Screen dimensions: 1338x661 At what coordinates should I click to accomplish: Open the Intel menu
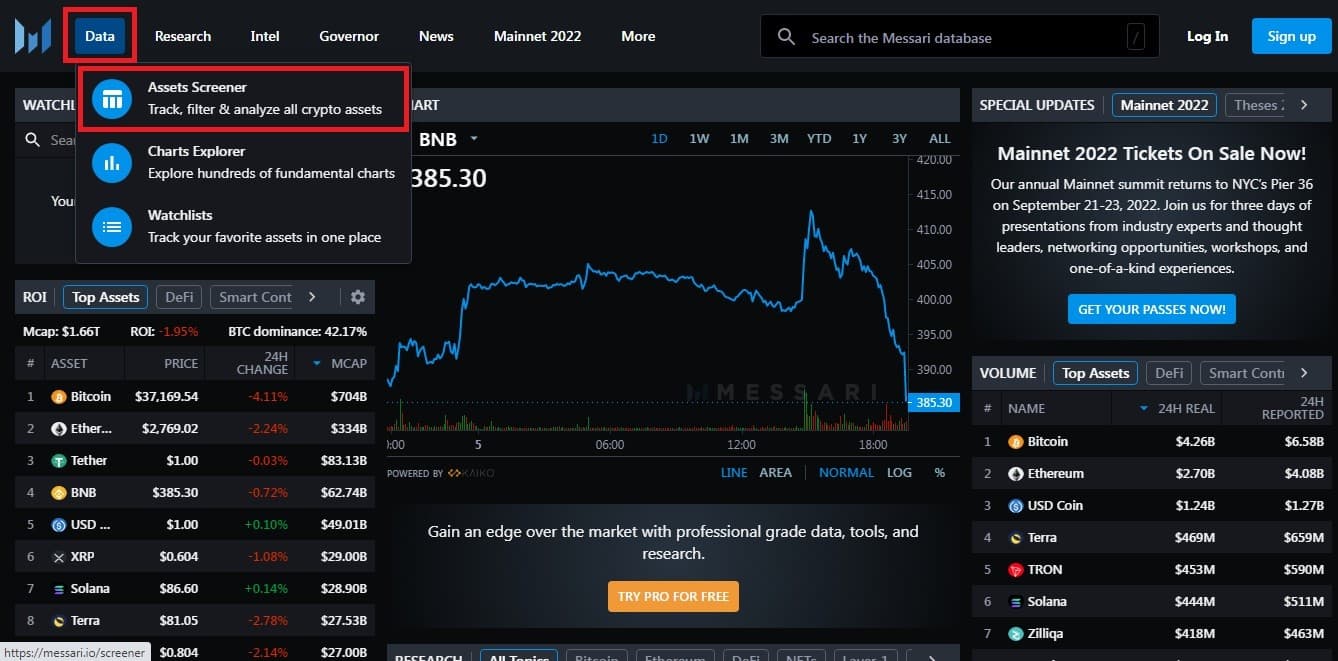click(x=265, y=36)
